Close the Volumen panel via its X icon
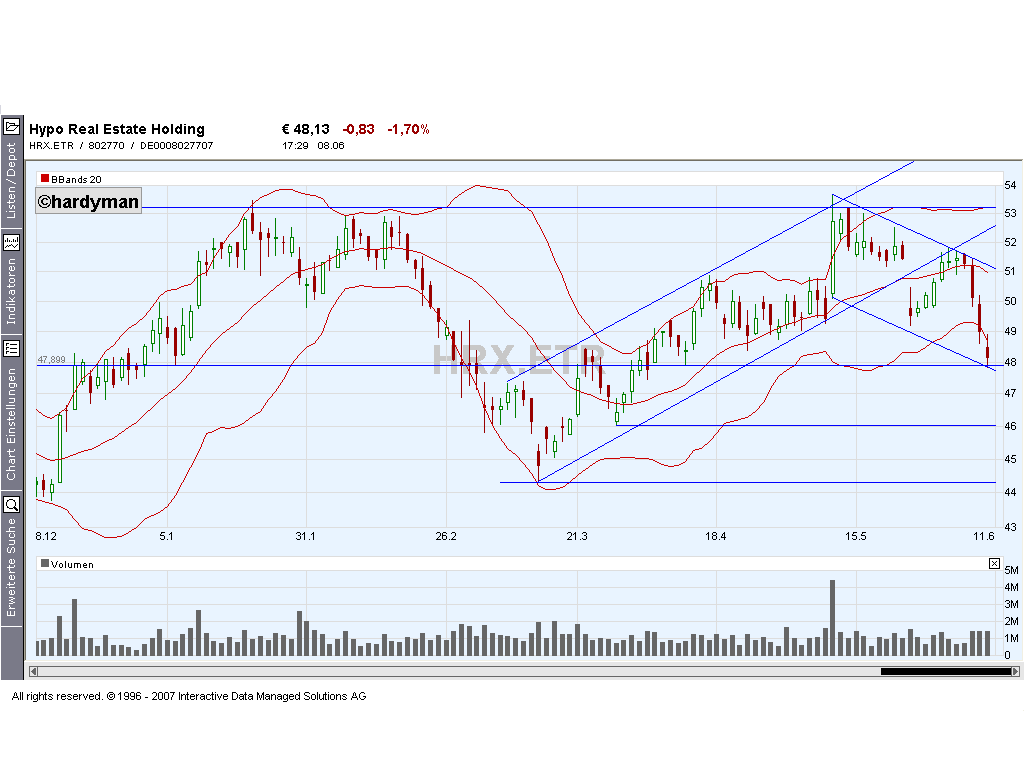 pyautogui.click(x=994, y=563)
